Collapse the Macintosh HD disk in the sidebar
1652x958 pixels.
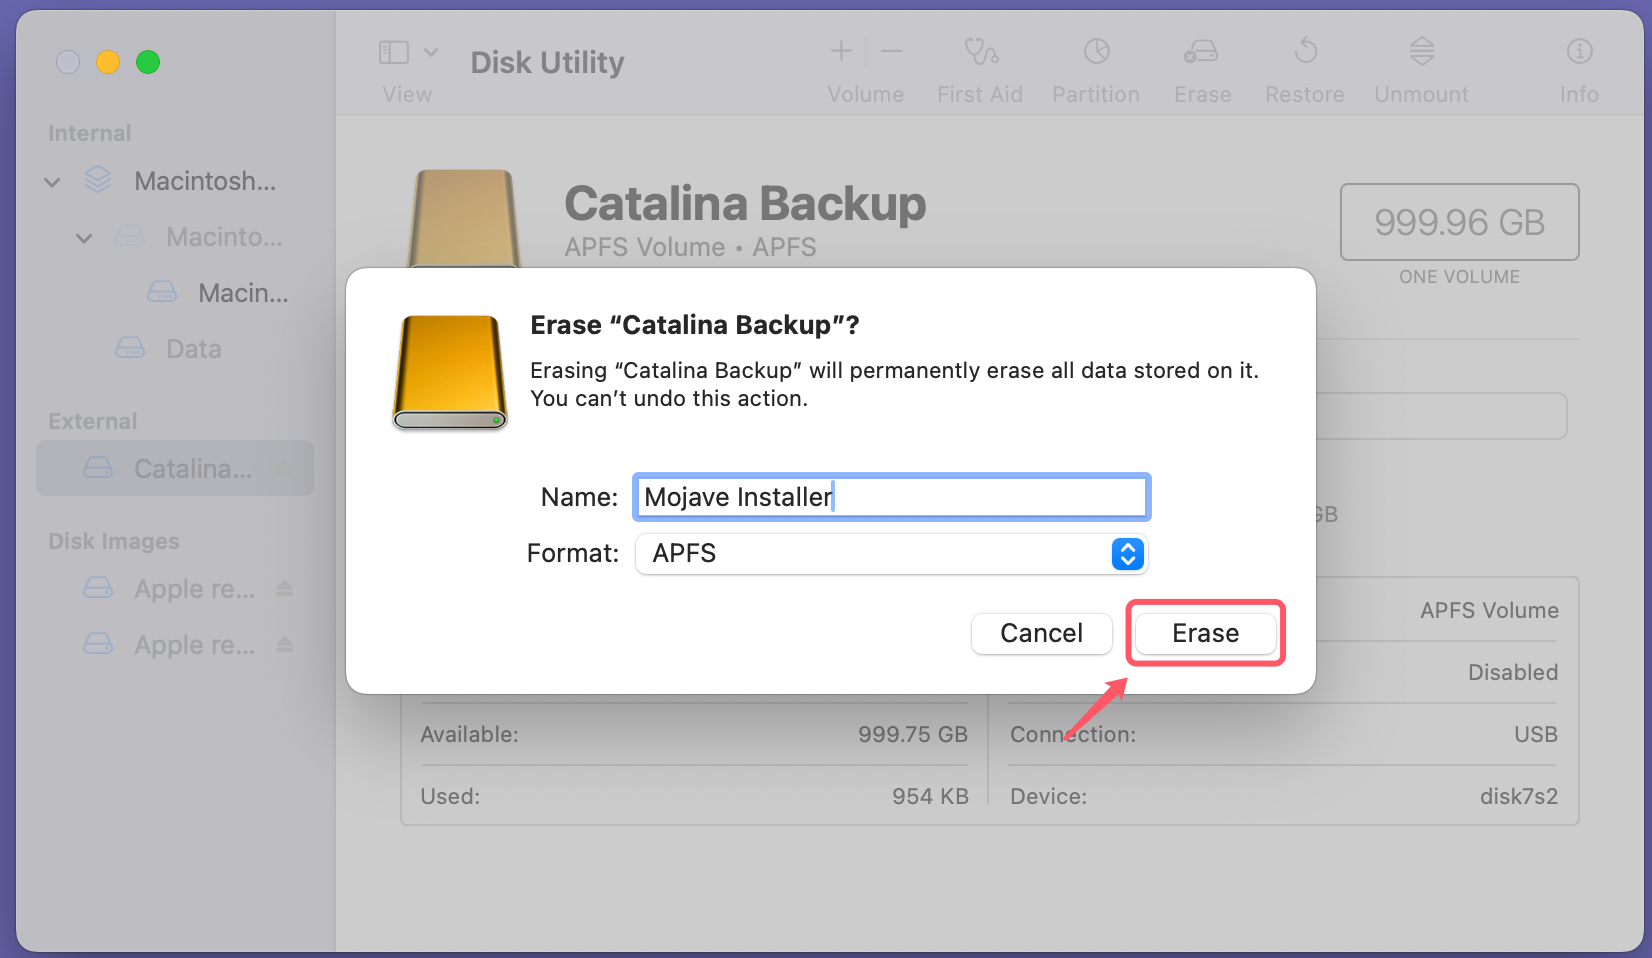(x=52, y=181)
